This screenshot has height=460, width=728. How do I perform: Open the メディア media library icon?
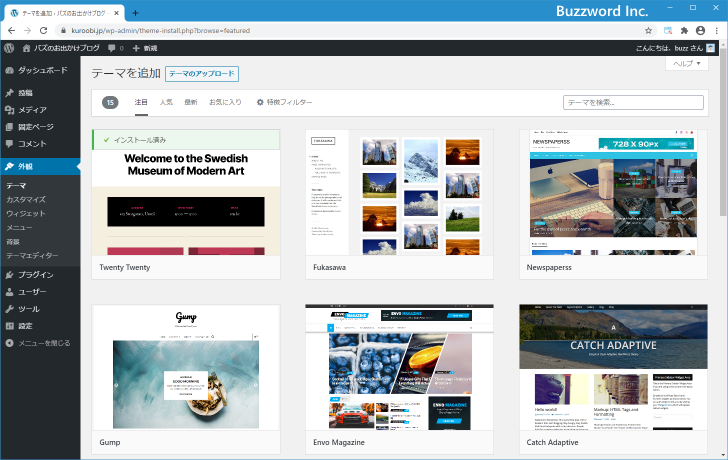9,110
